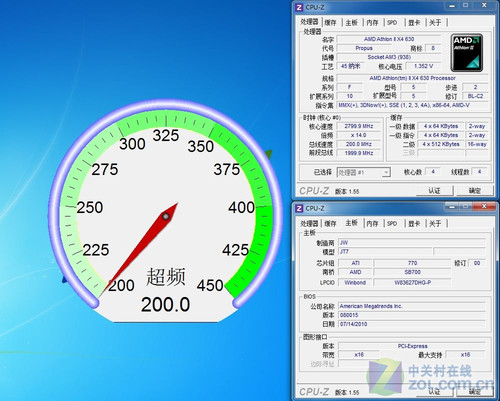Click the specification field AMD Athlon(tm) II X4 630 Processor
500x401 pixels.
(x=412, y=78)
